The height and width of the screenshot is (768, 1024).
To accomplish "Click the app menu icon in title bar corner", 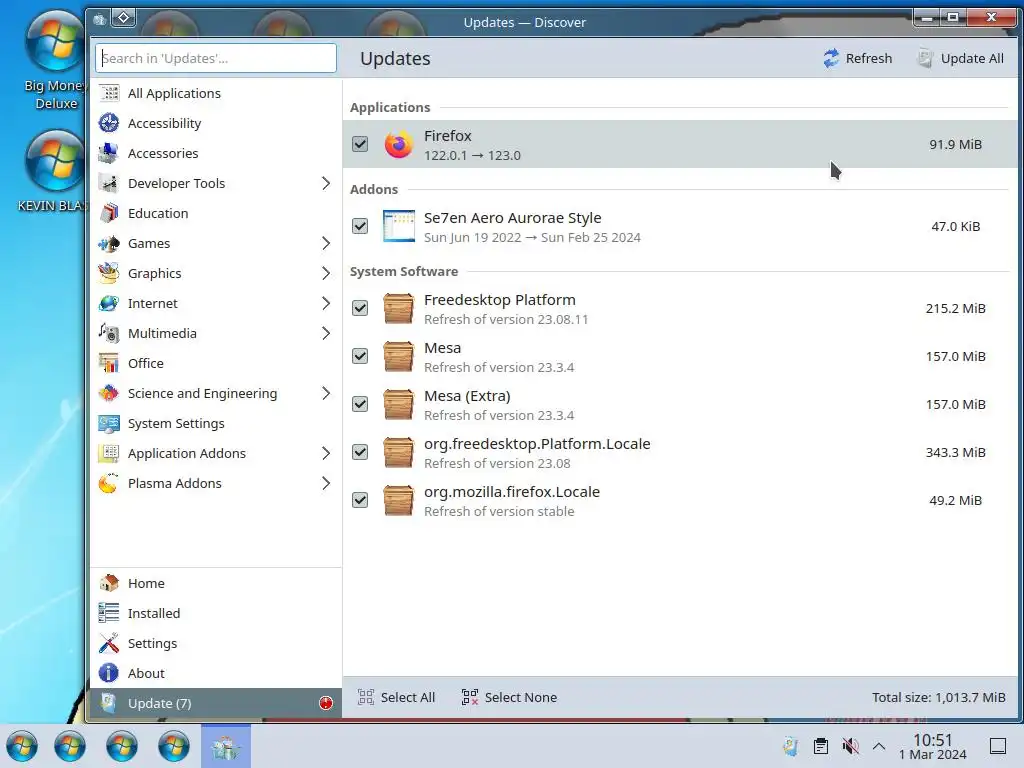I will (100, 20).
